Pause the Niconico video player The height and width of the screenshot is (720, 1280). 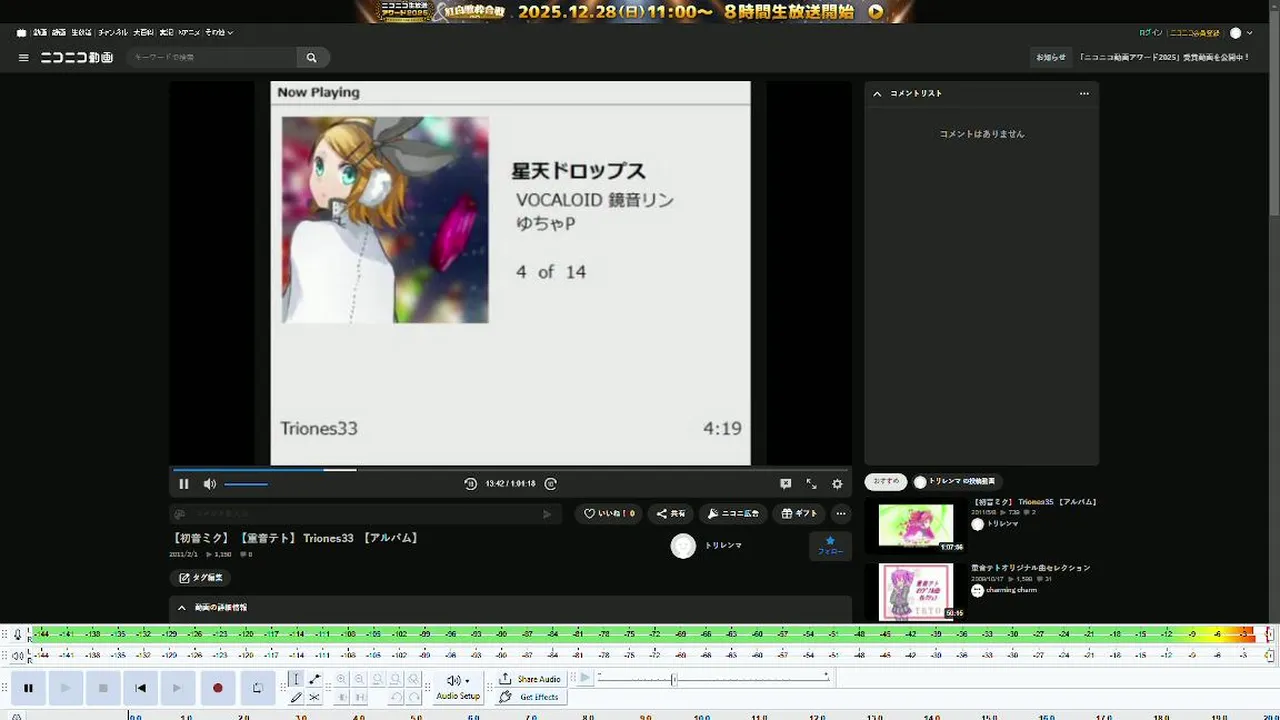tap(184, 484)
